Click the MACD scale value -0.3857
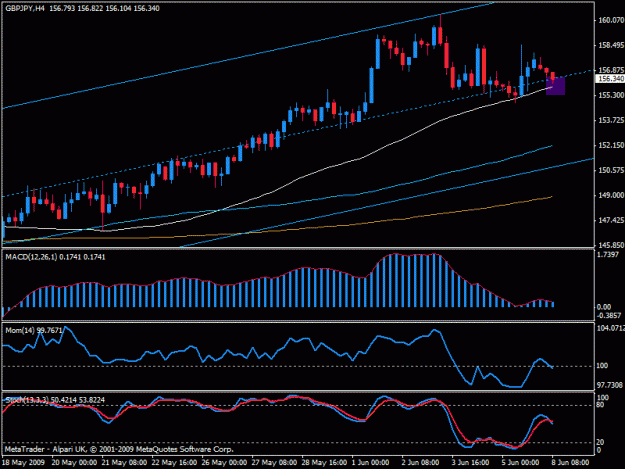This screenshot has height=469, width=625. click(x=609, y=316)
